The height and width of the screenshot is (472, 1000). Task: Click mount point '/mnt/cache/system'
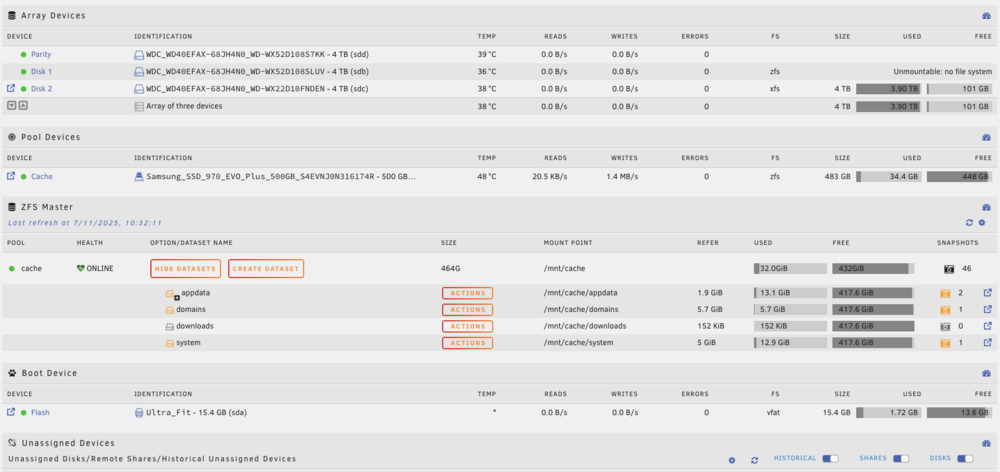coord(578,343)
